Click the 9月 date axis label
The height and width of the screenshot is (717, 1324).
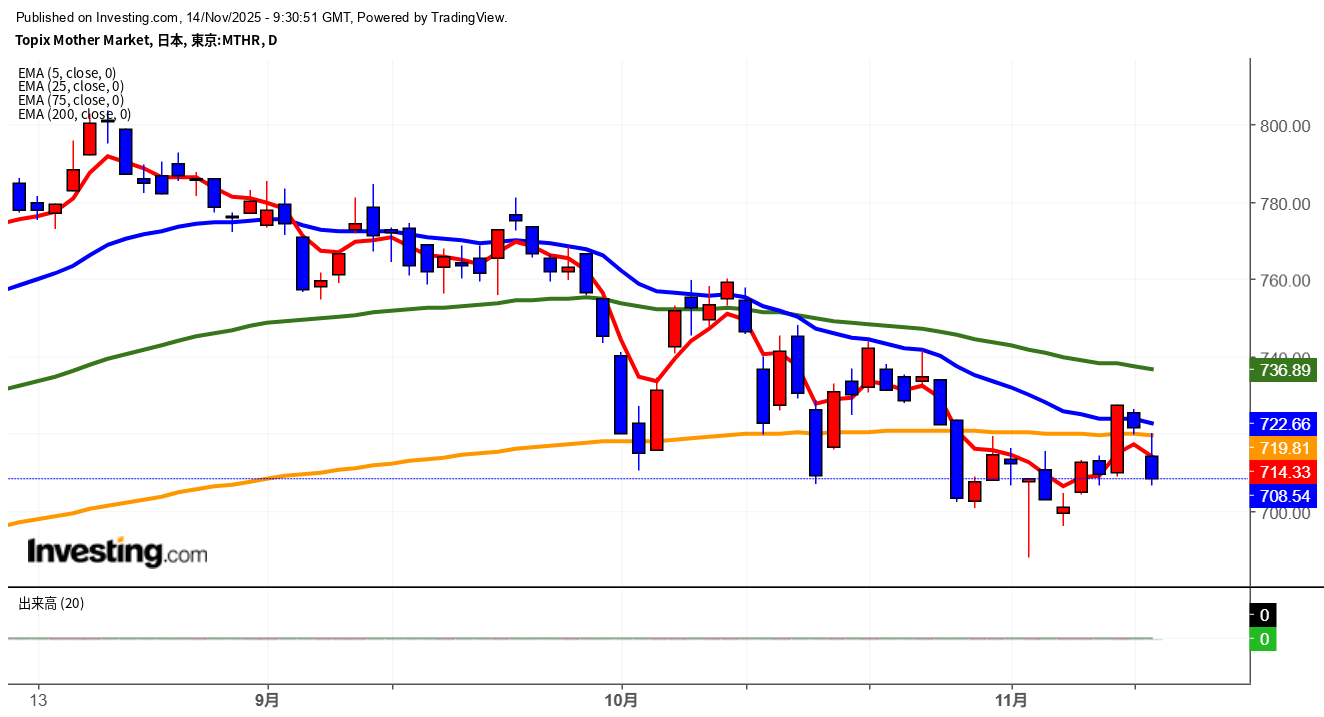(267, 699)
